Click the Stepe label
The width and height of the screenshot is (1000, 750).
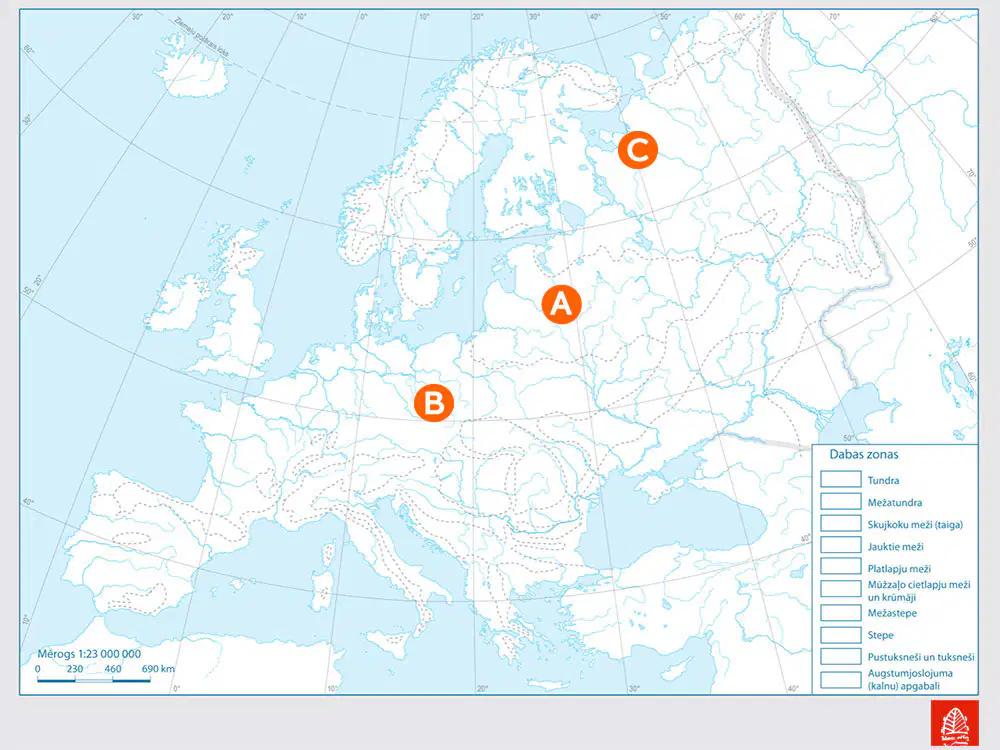(880, 635)
